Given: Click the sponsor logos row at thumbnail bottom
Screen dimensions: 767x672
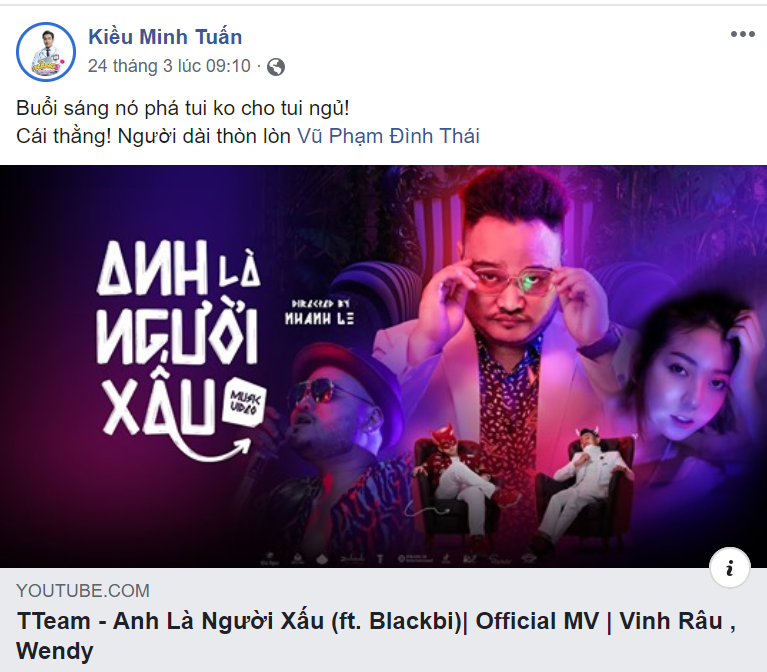Looking at the screenshot, I should (x=399, y=558).
